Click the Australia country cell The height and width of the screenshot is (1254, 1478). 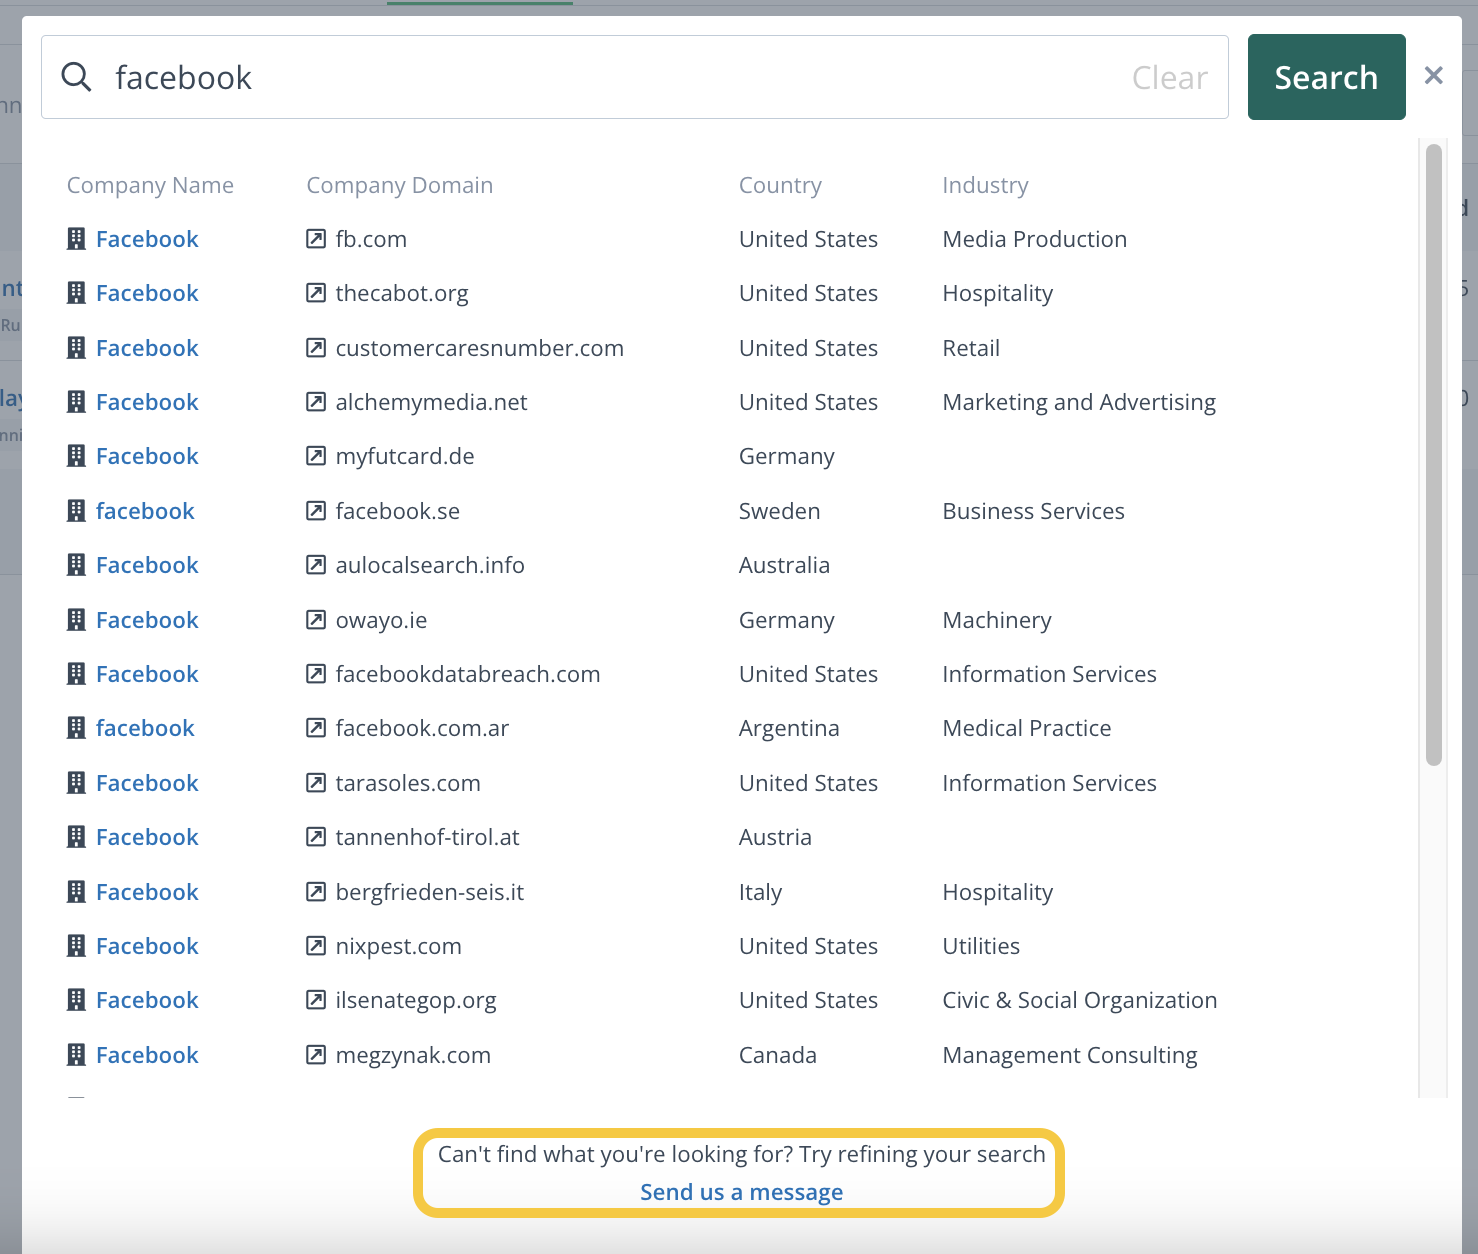pos(784,565)
